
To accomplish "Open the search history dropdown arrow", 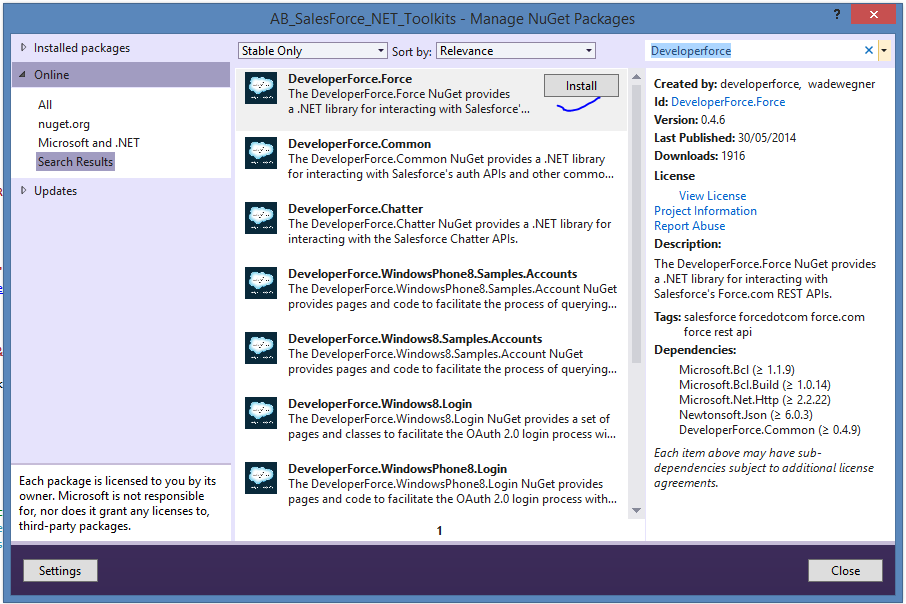I will (884, 51).
